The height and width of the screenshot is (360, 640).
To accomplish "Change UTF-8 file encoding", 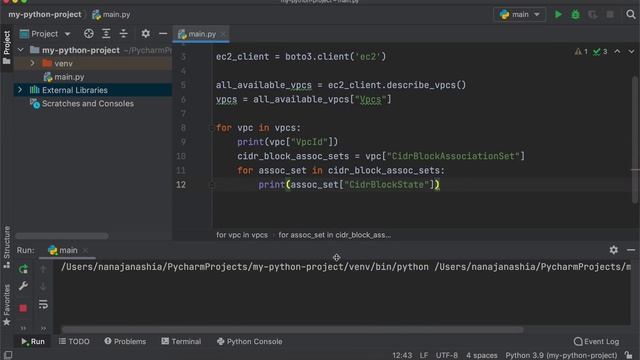I will pyautogui.click(x=447, y=356).
